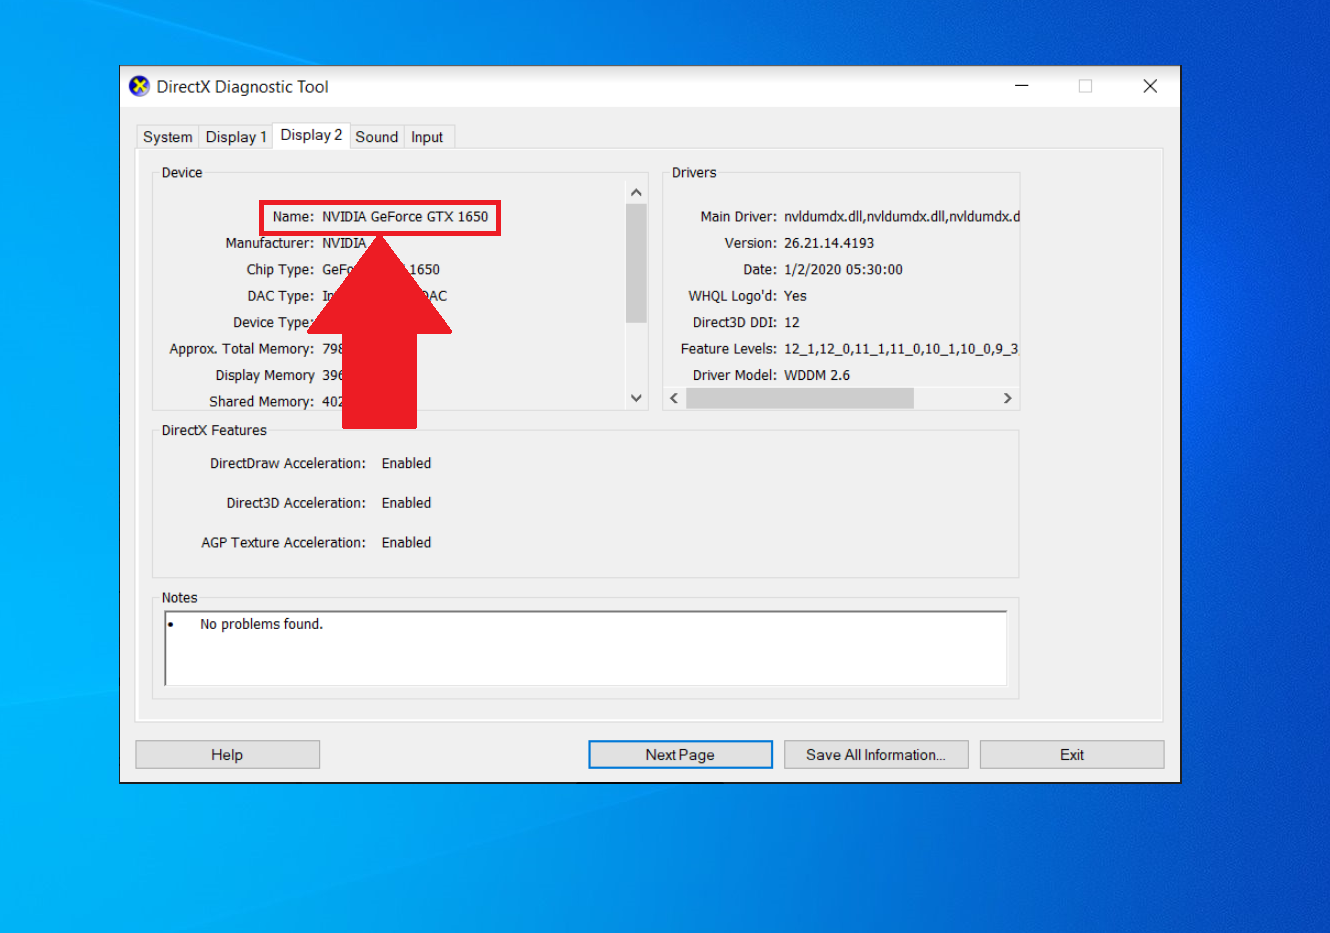The width and height of the screenshot is (1330, 933).
Task: Select the NVIDIA GeForce GTX 1650 name text
Action: (404, 217)
